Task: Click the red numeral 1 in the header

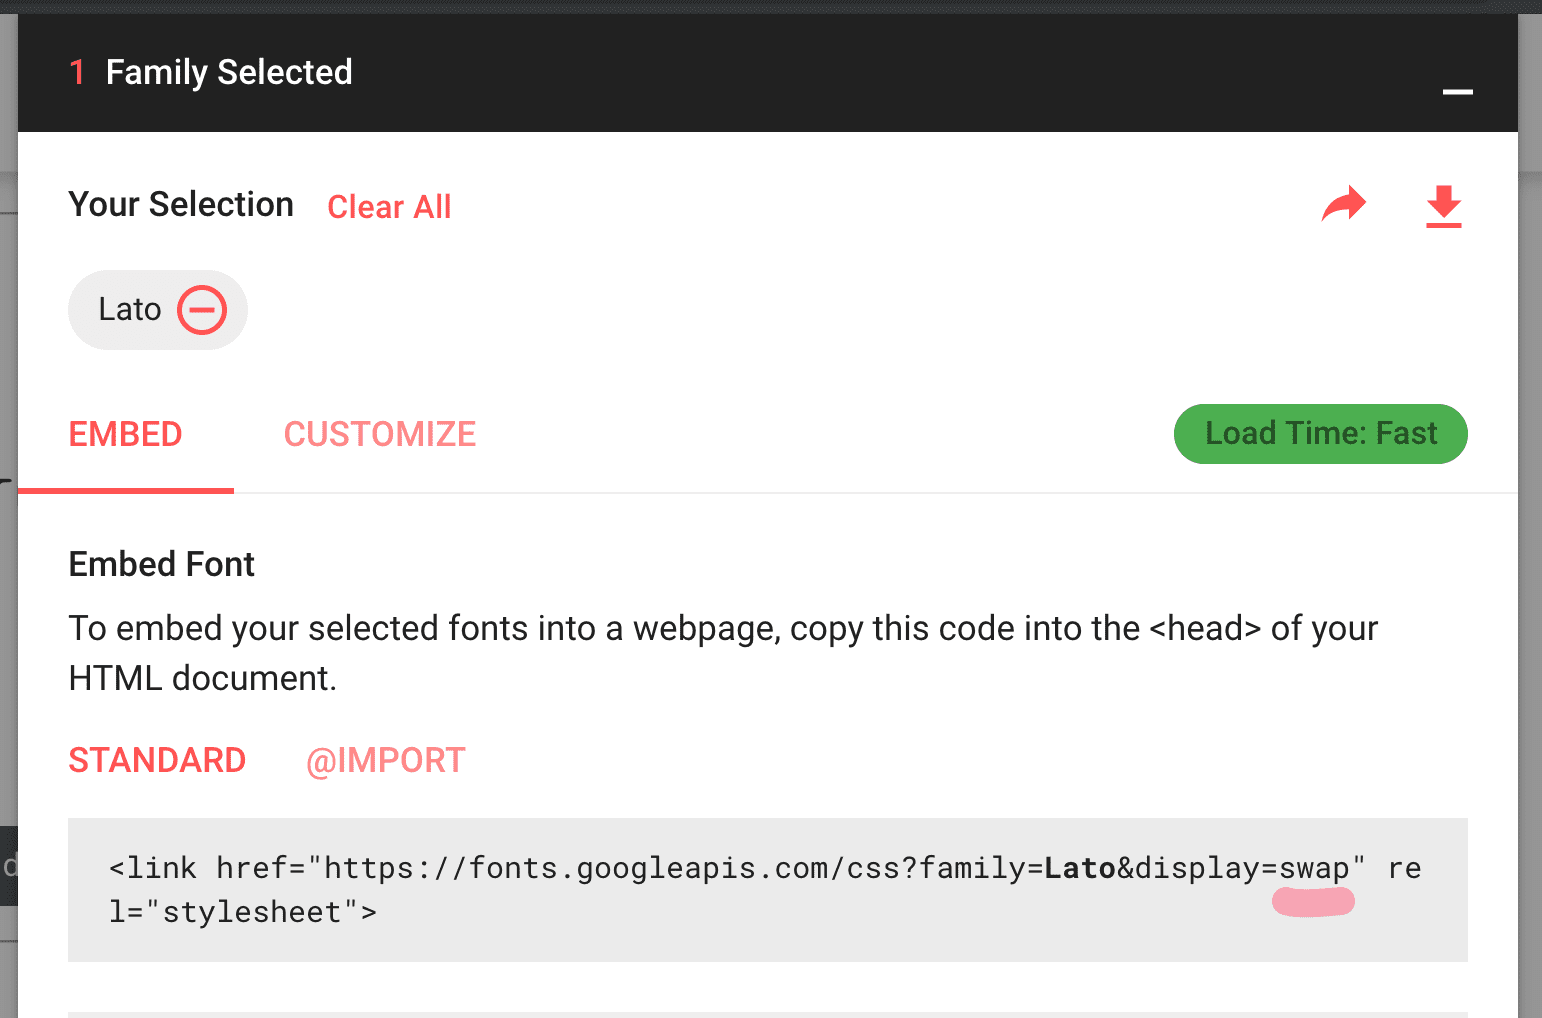Action: point(78,71)
